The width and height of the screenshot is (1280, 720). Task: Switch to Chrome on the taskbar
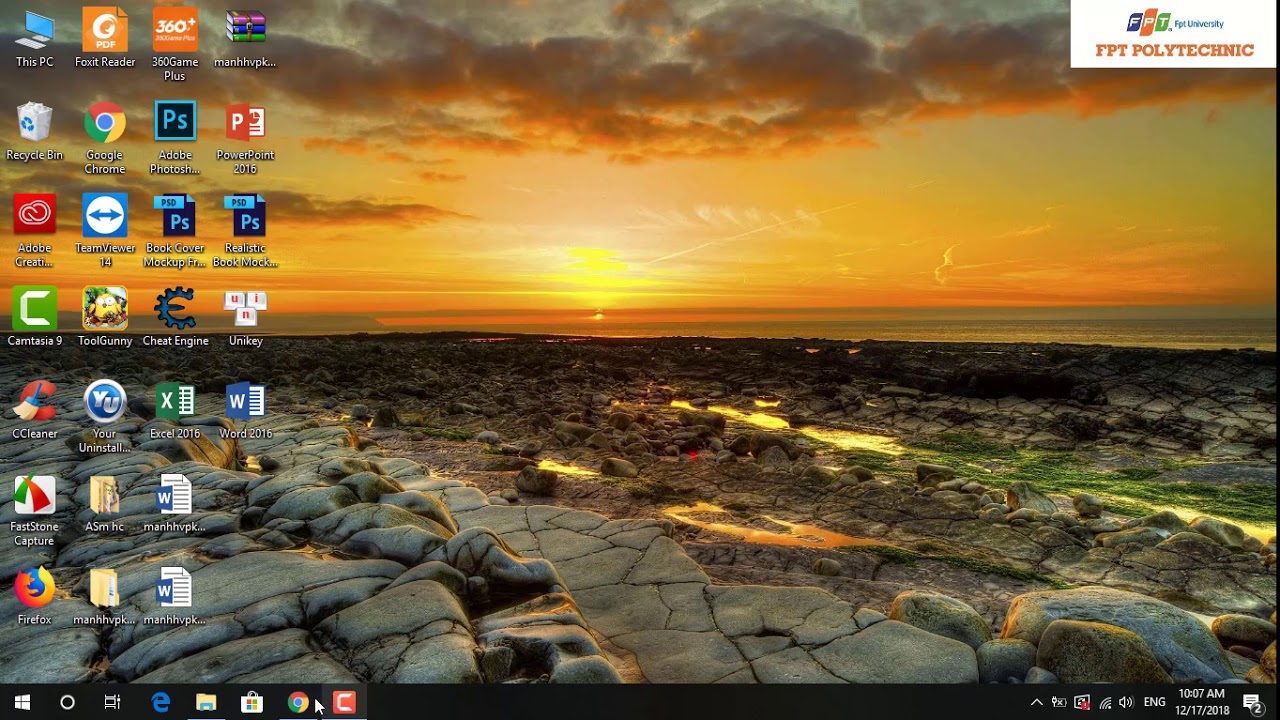[298, 703]
